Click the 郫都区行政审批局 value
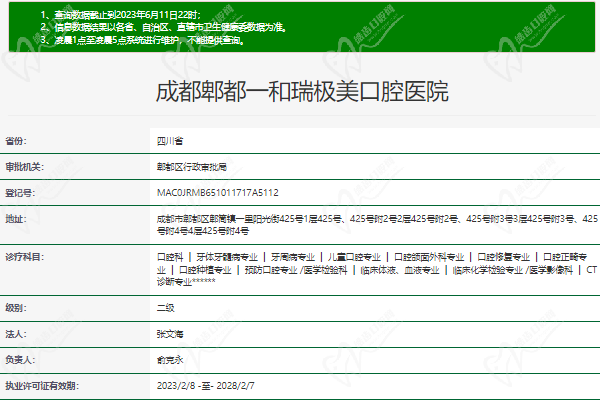Viewport: 600px width, 400px height. point(192,167)
